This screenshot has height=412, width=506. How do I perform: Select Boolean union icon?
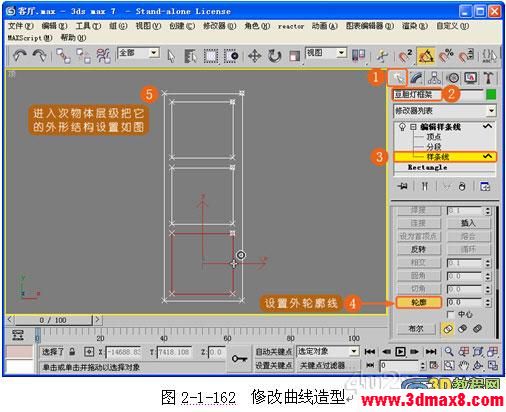point(447,329)
